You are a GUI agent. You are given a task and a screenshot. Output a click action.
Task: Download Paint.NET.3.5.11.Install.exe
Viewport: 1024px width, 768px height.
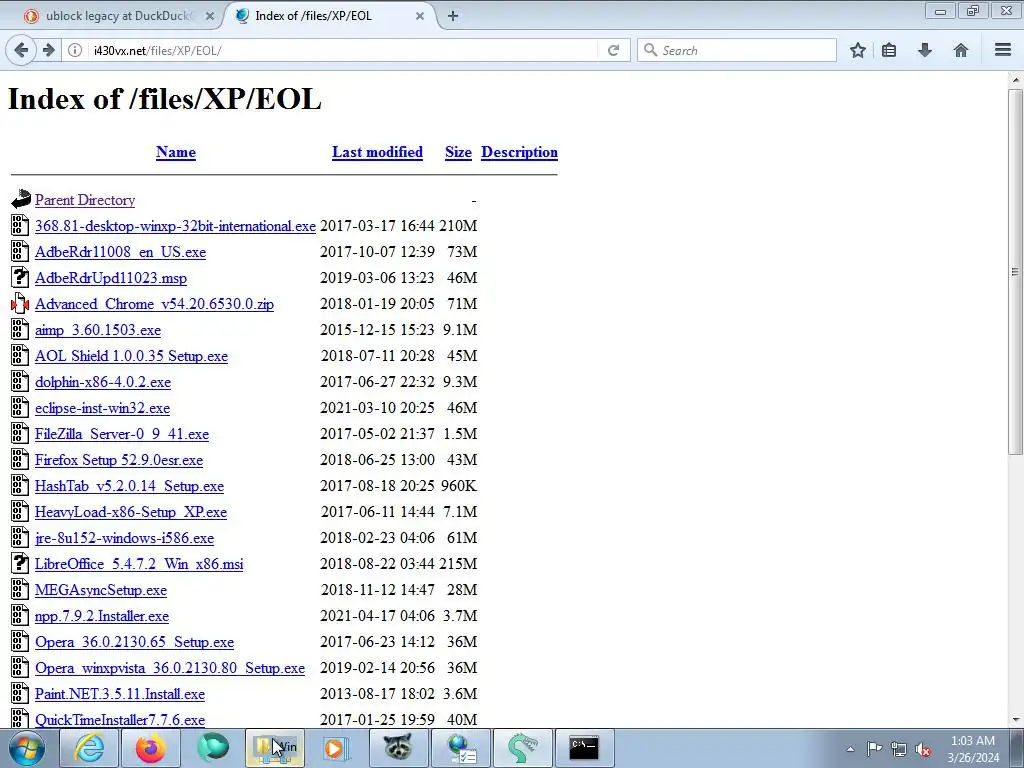coord(120,694)
